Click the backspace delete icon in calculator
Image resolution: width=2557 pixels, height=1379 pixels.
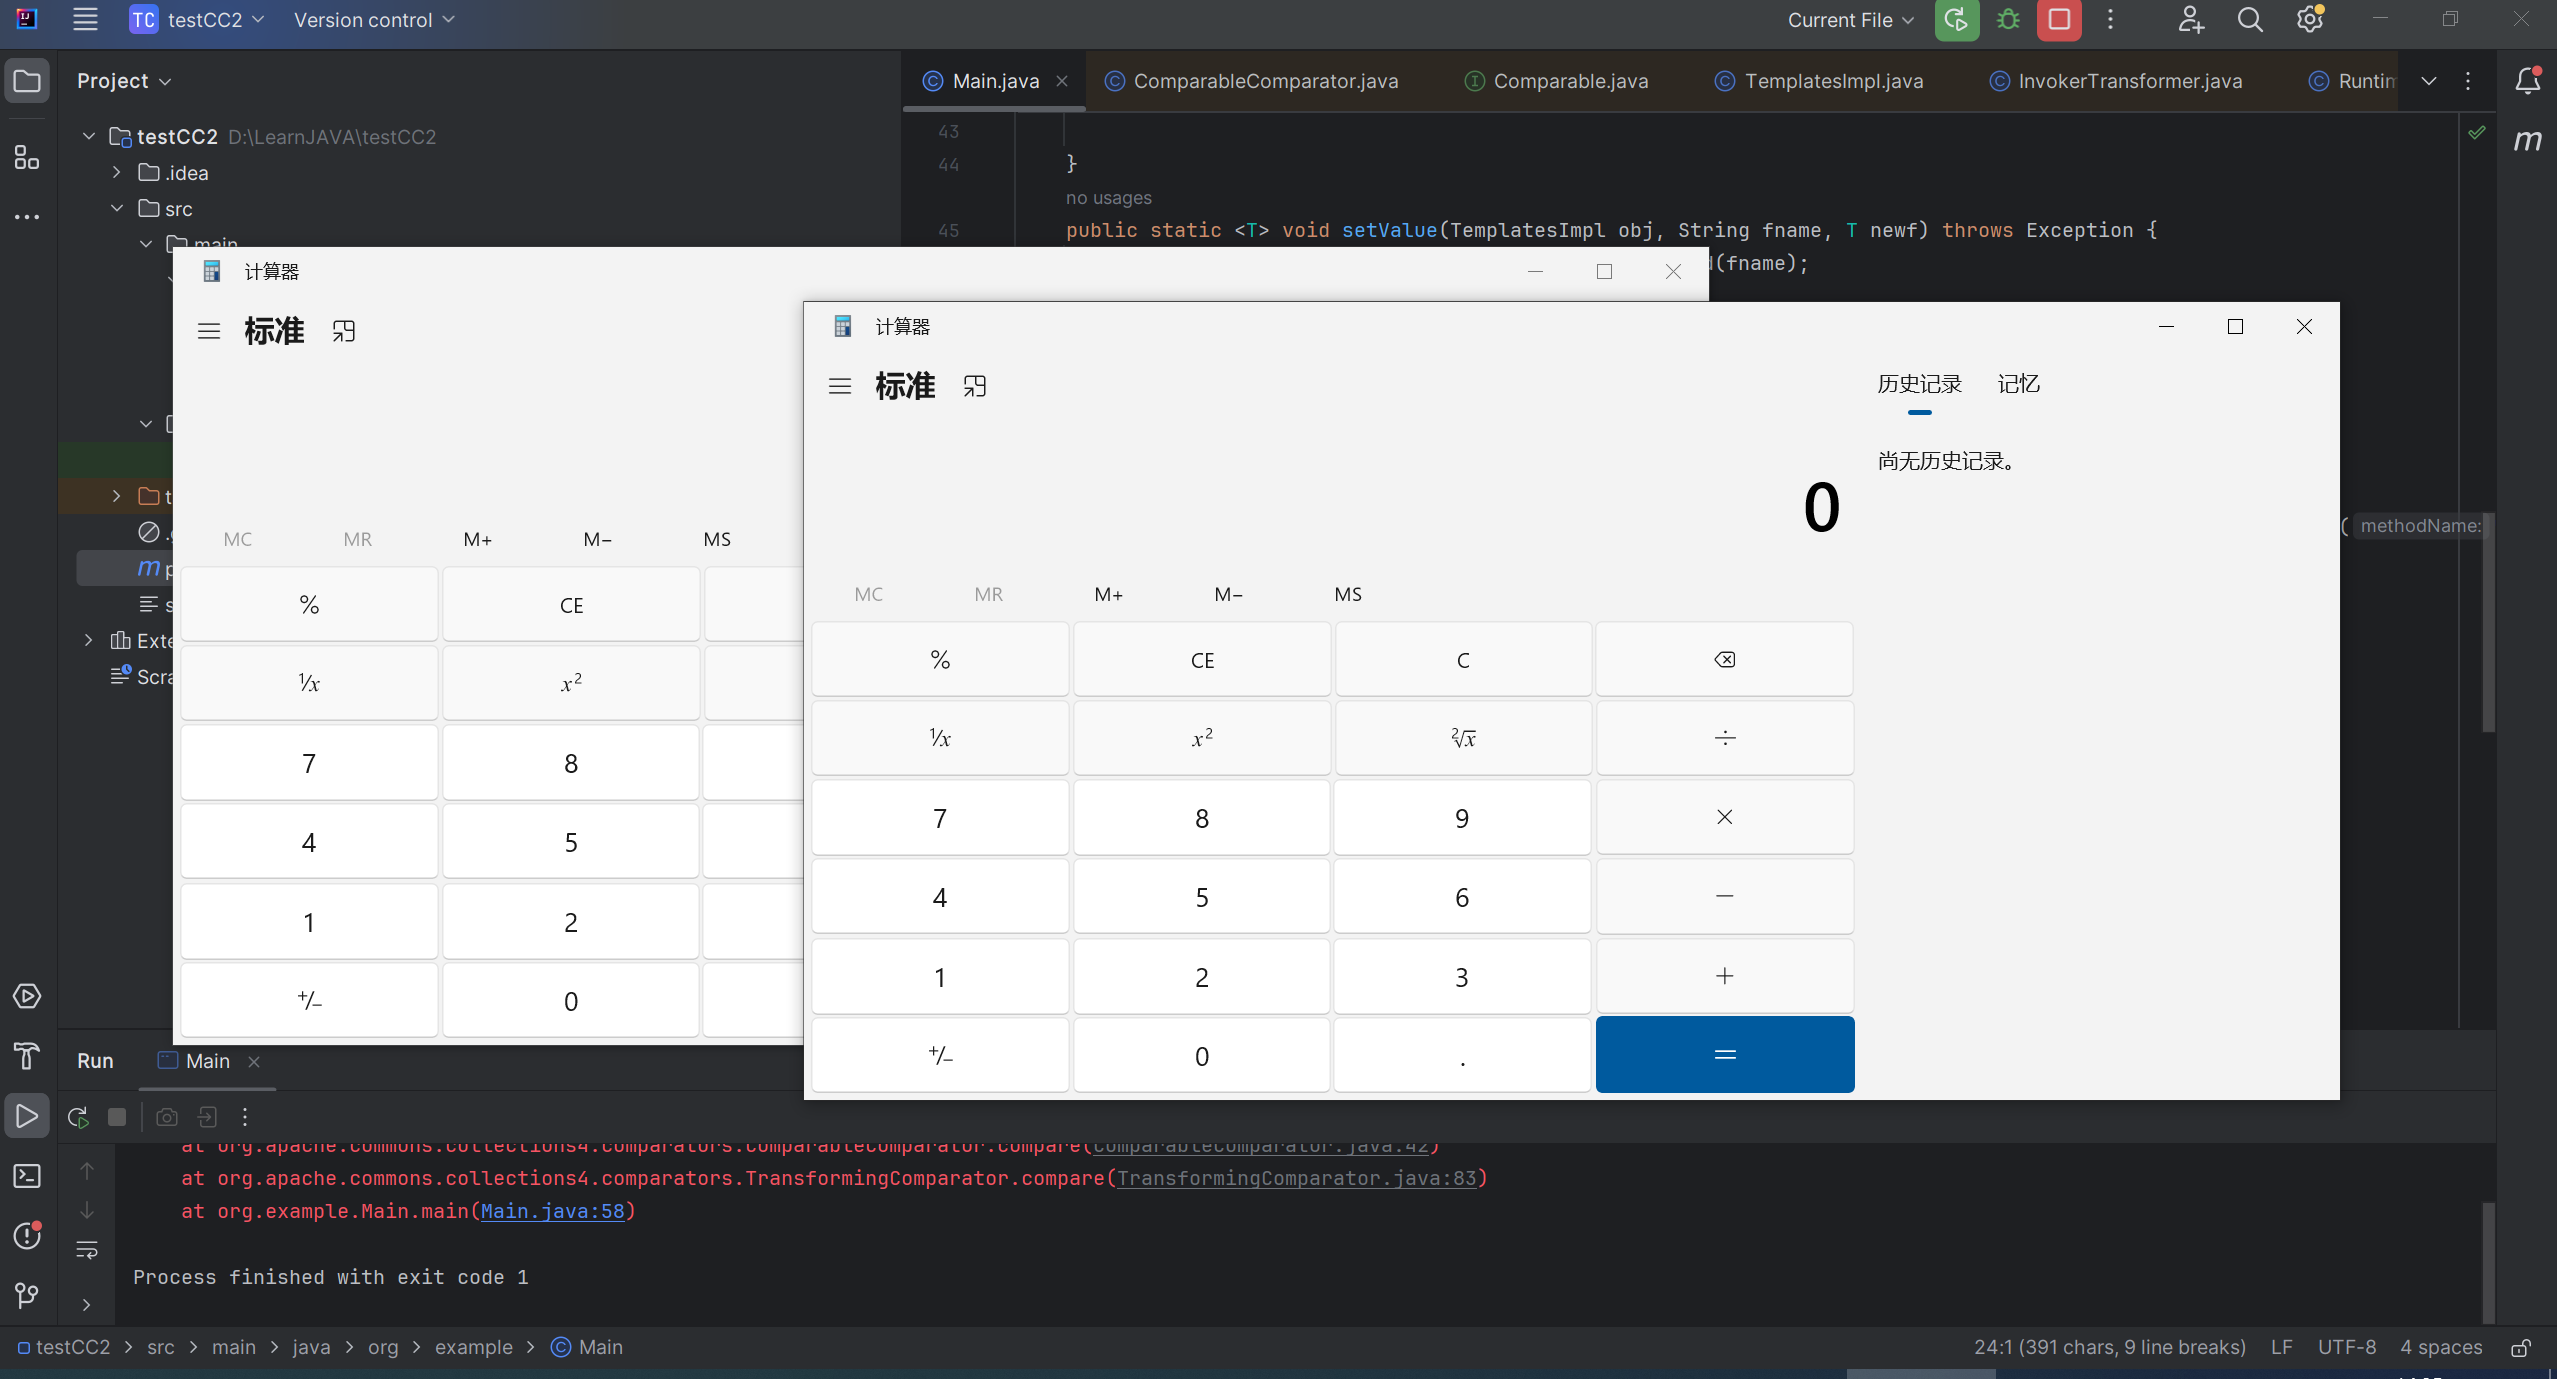[x=1725, y=659]
